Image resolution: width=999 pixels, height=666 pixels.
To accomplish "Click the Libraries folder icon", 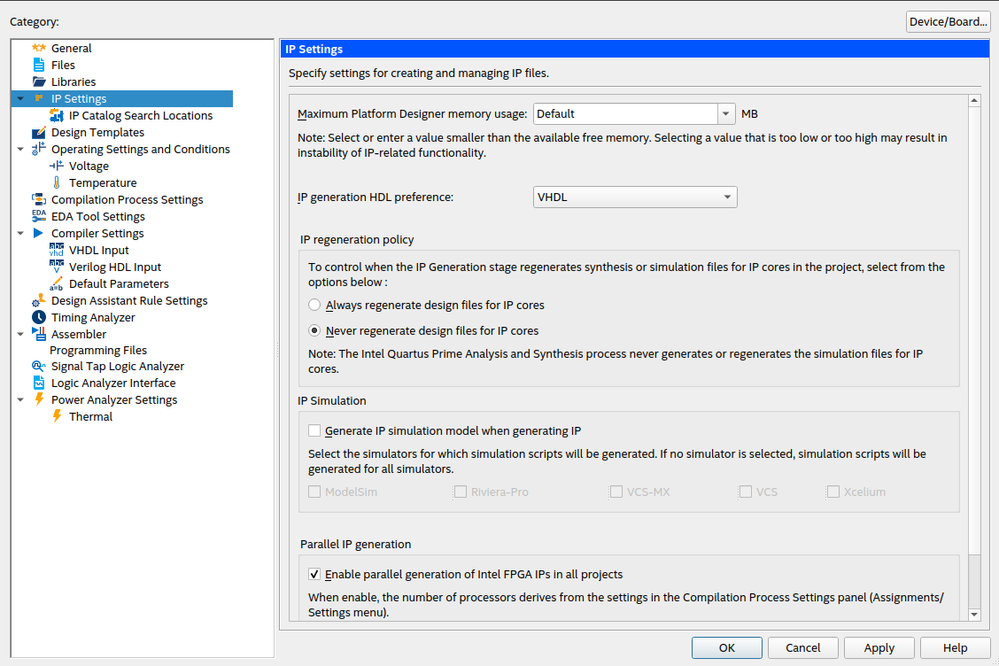I will [39, 82].
